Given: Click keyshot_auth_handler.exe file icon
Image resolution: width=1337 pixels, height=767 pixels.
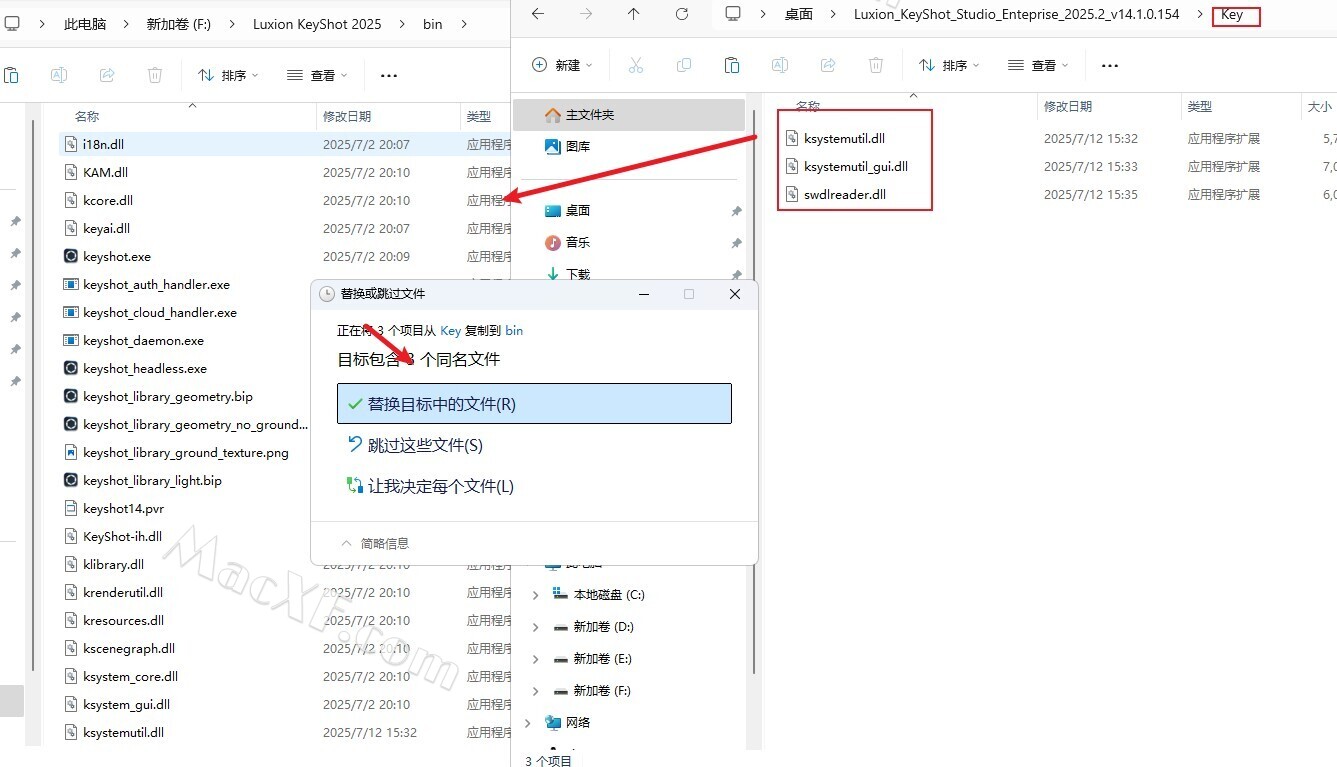Looking at the screenshot, I should tap(71, 284).
